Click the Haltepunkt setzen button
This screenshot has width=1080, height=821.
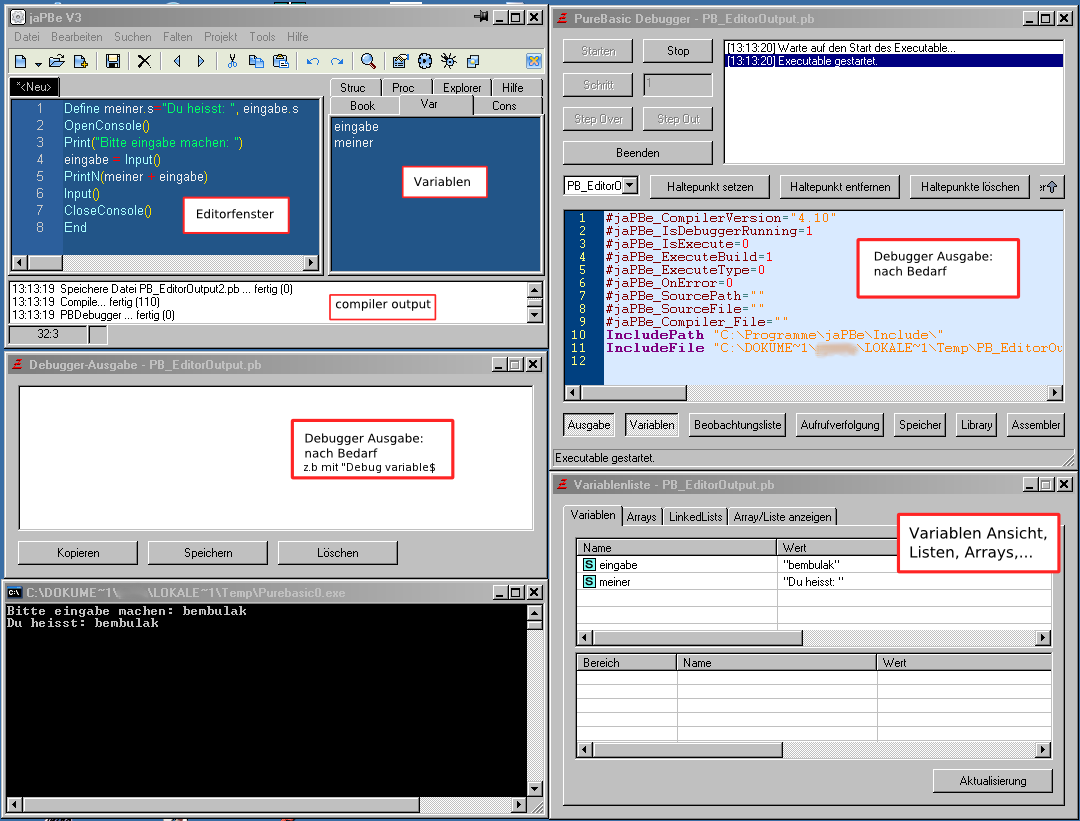[710, 187]
